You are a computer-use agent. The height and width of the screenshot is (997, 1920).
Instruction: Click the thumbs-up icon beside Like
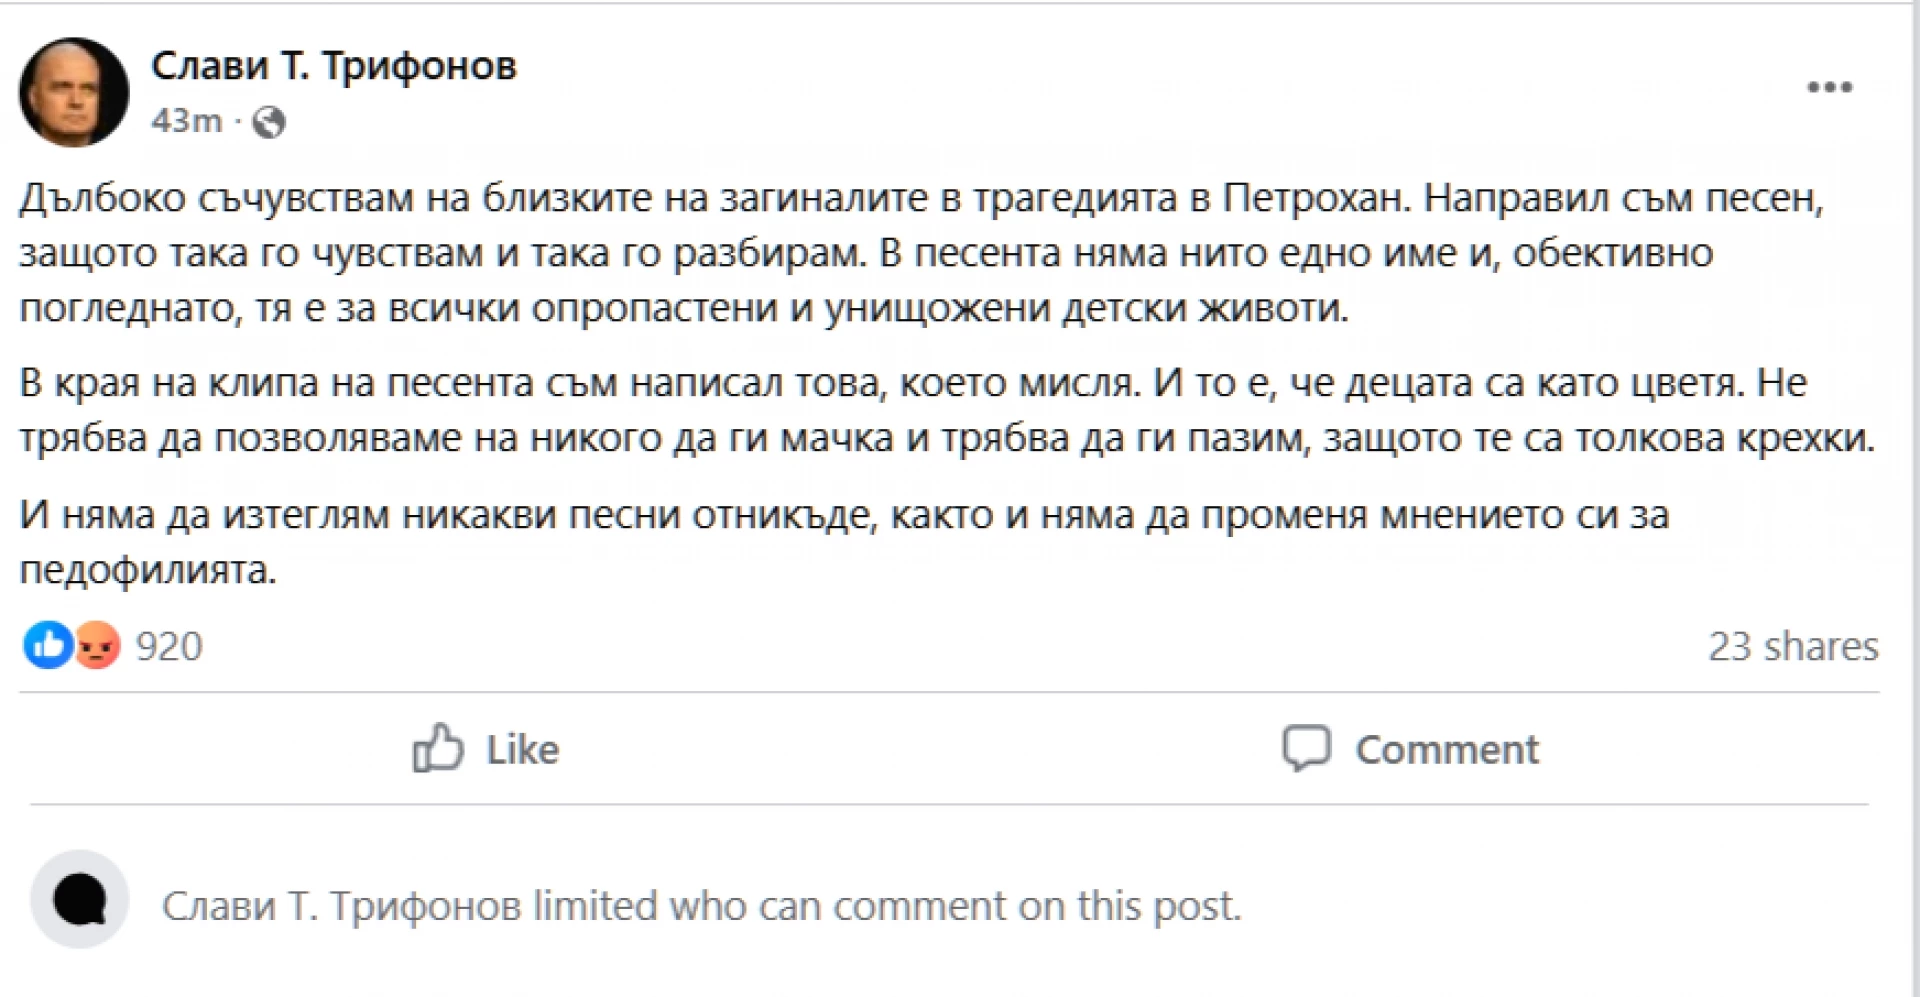[438, 748]
